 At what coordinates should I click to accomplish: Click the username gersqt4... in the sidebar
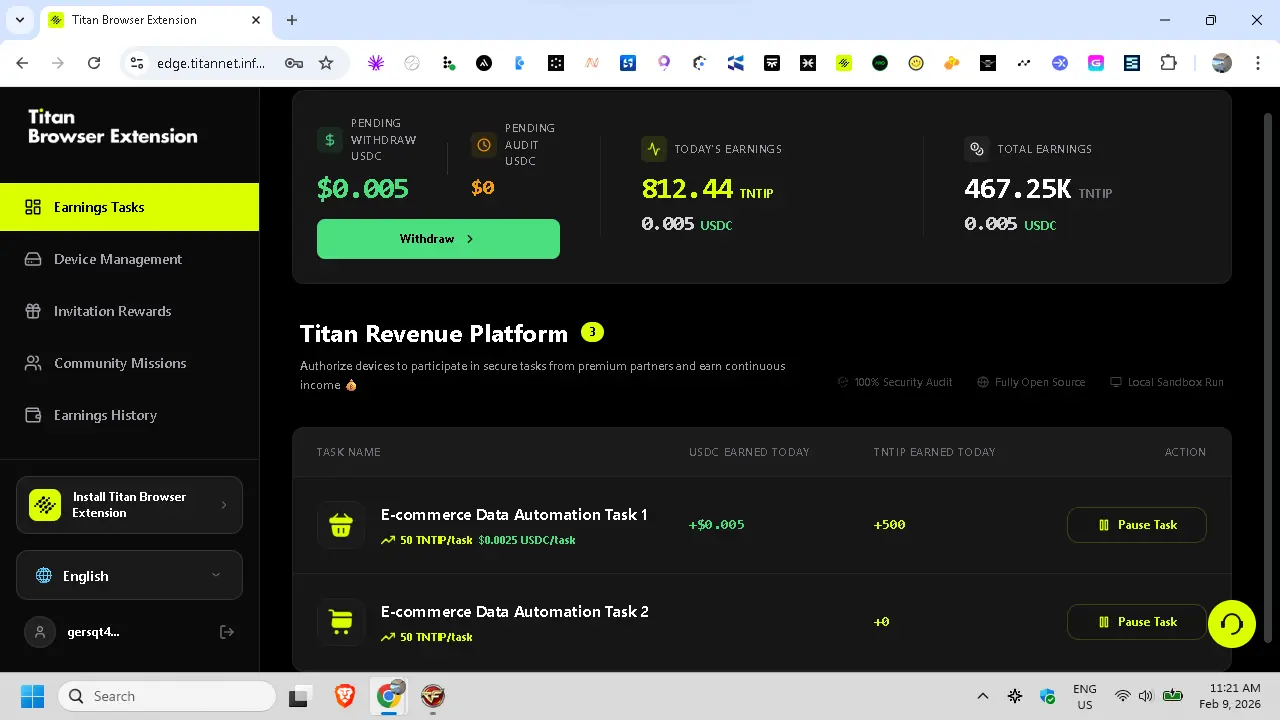click(x=93, y=632)
